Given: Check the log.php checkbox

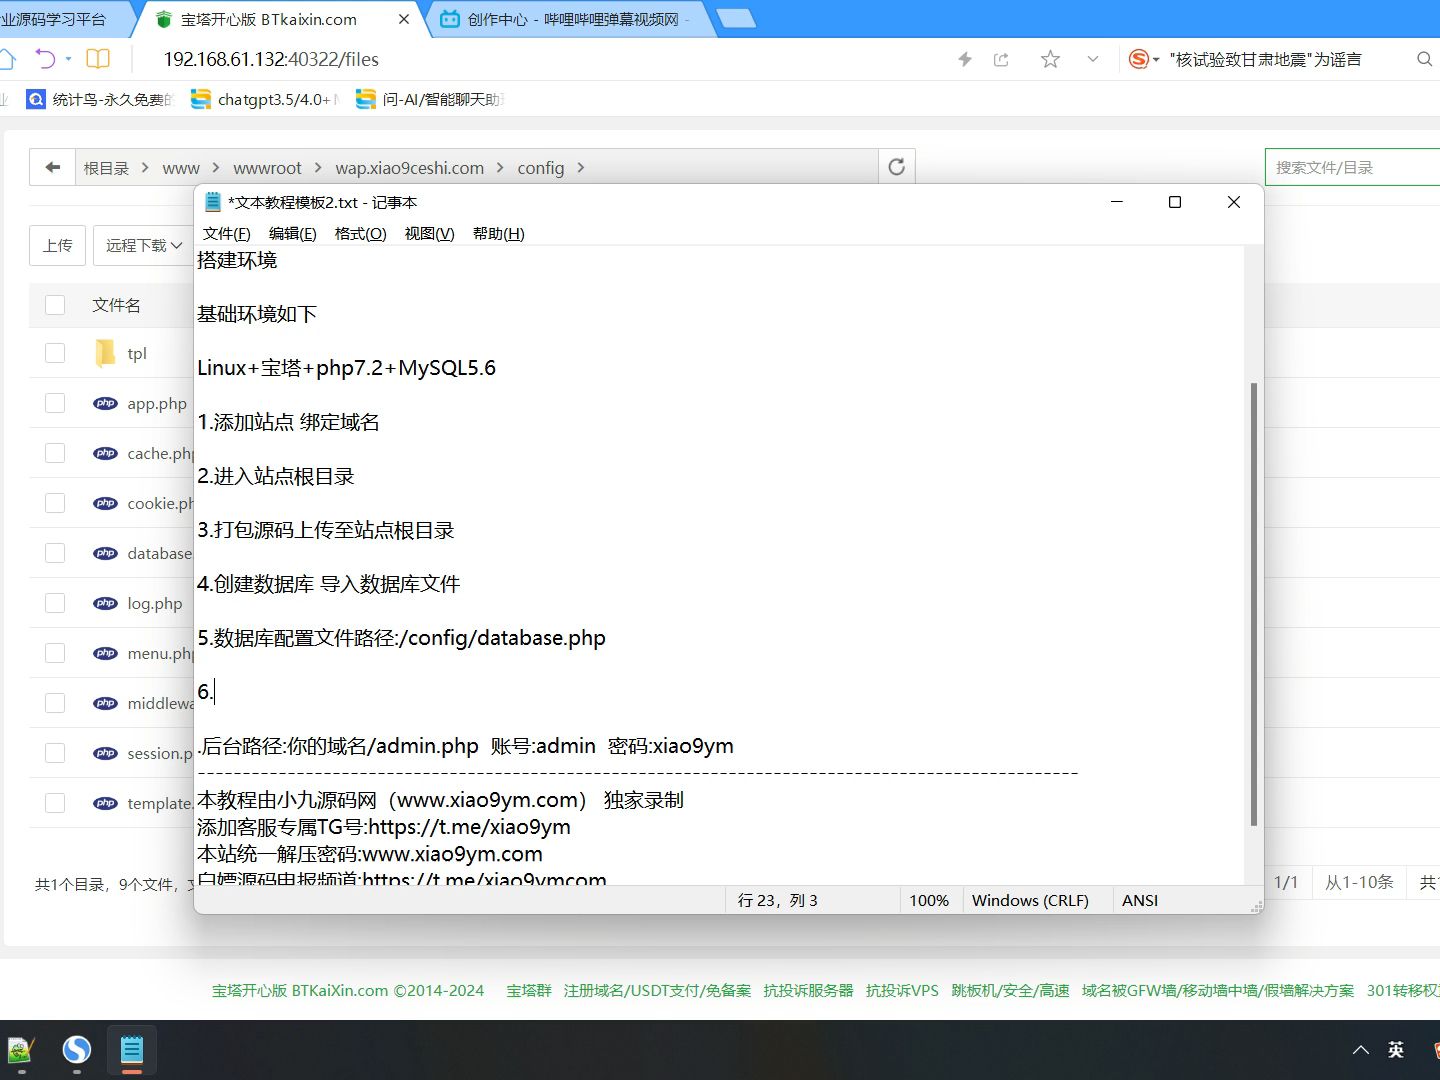Looking at the screenshot, I should click(55, 603).
